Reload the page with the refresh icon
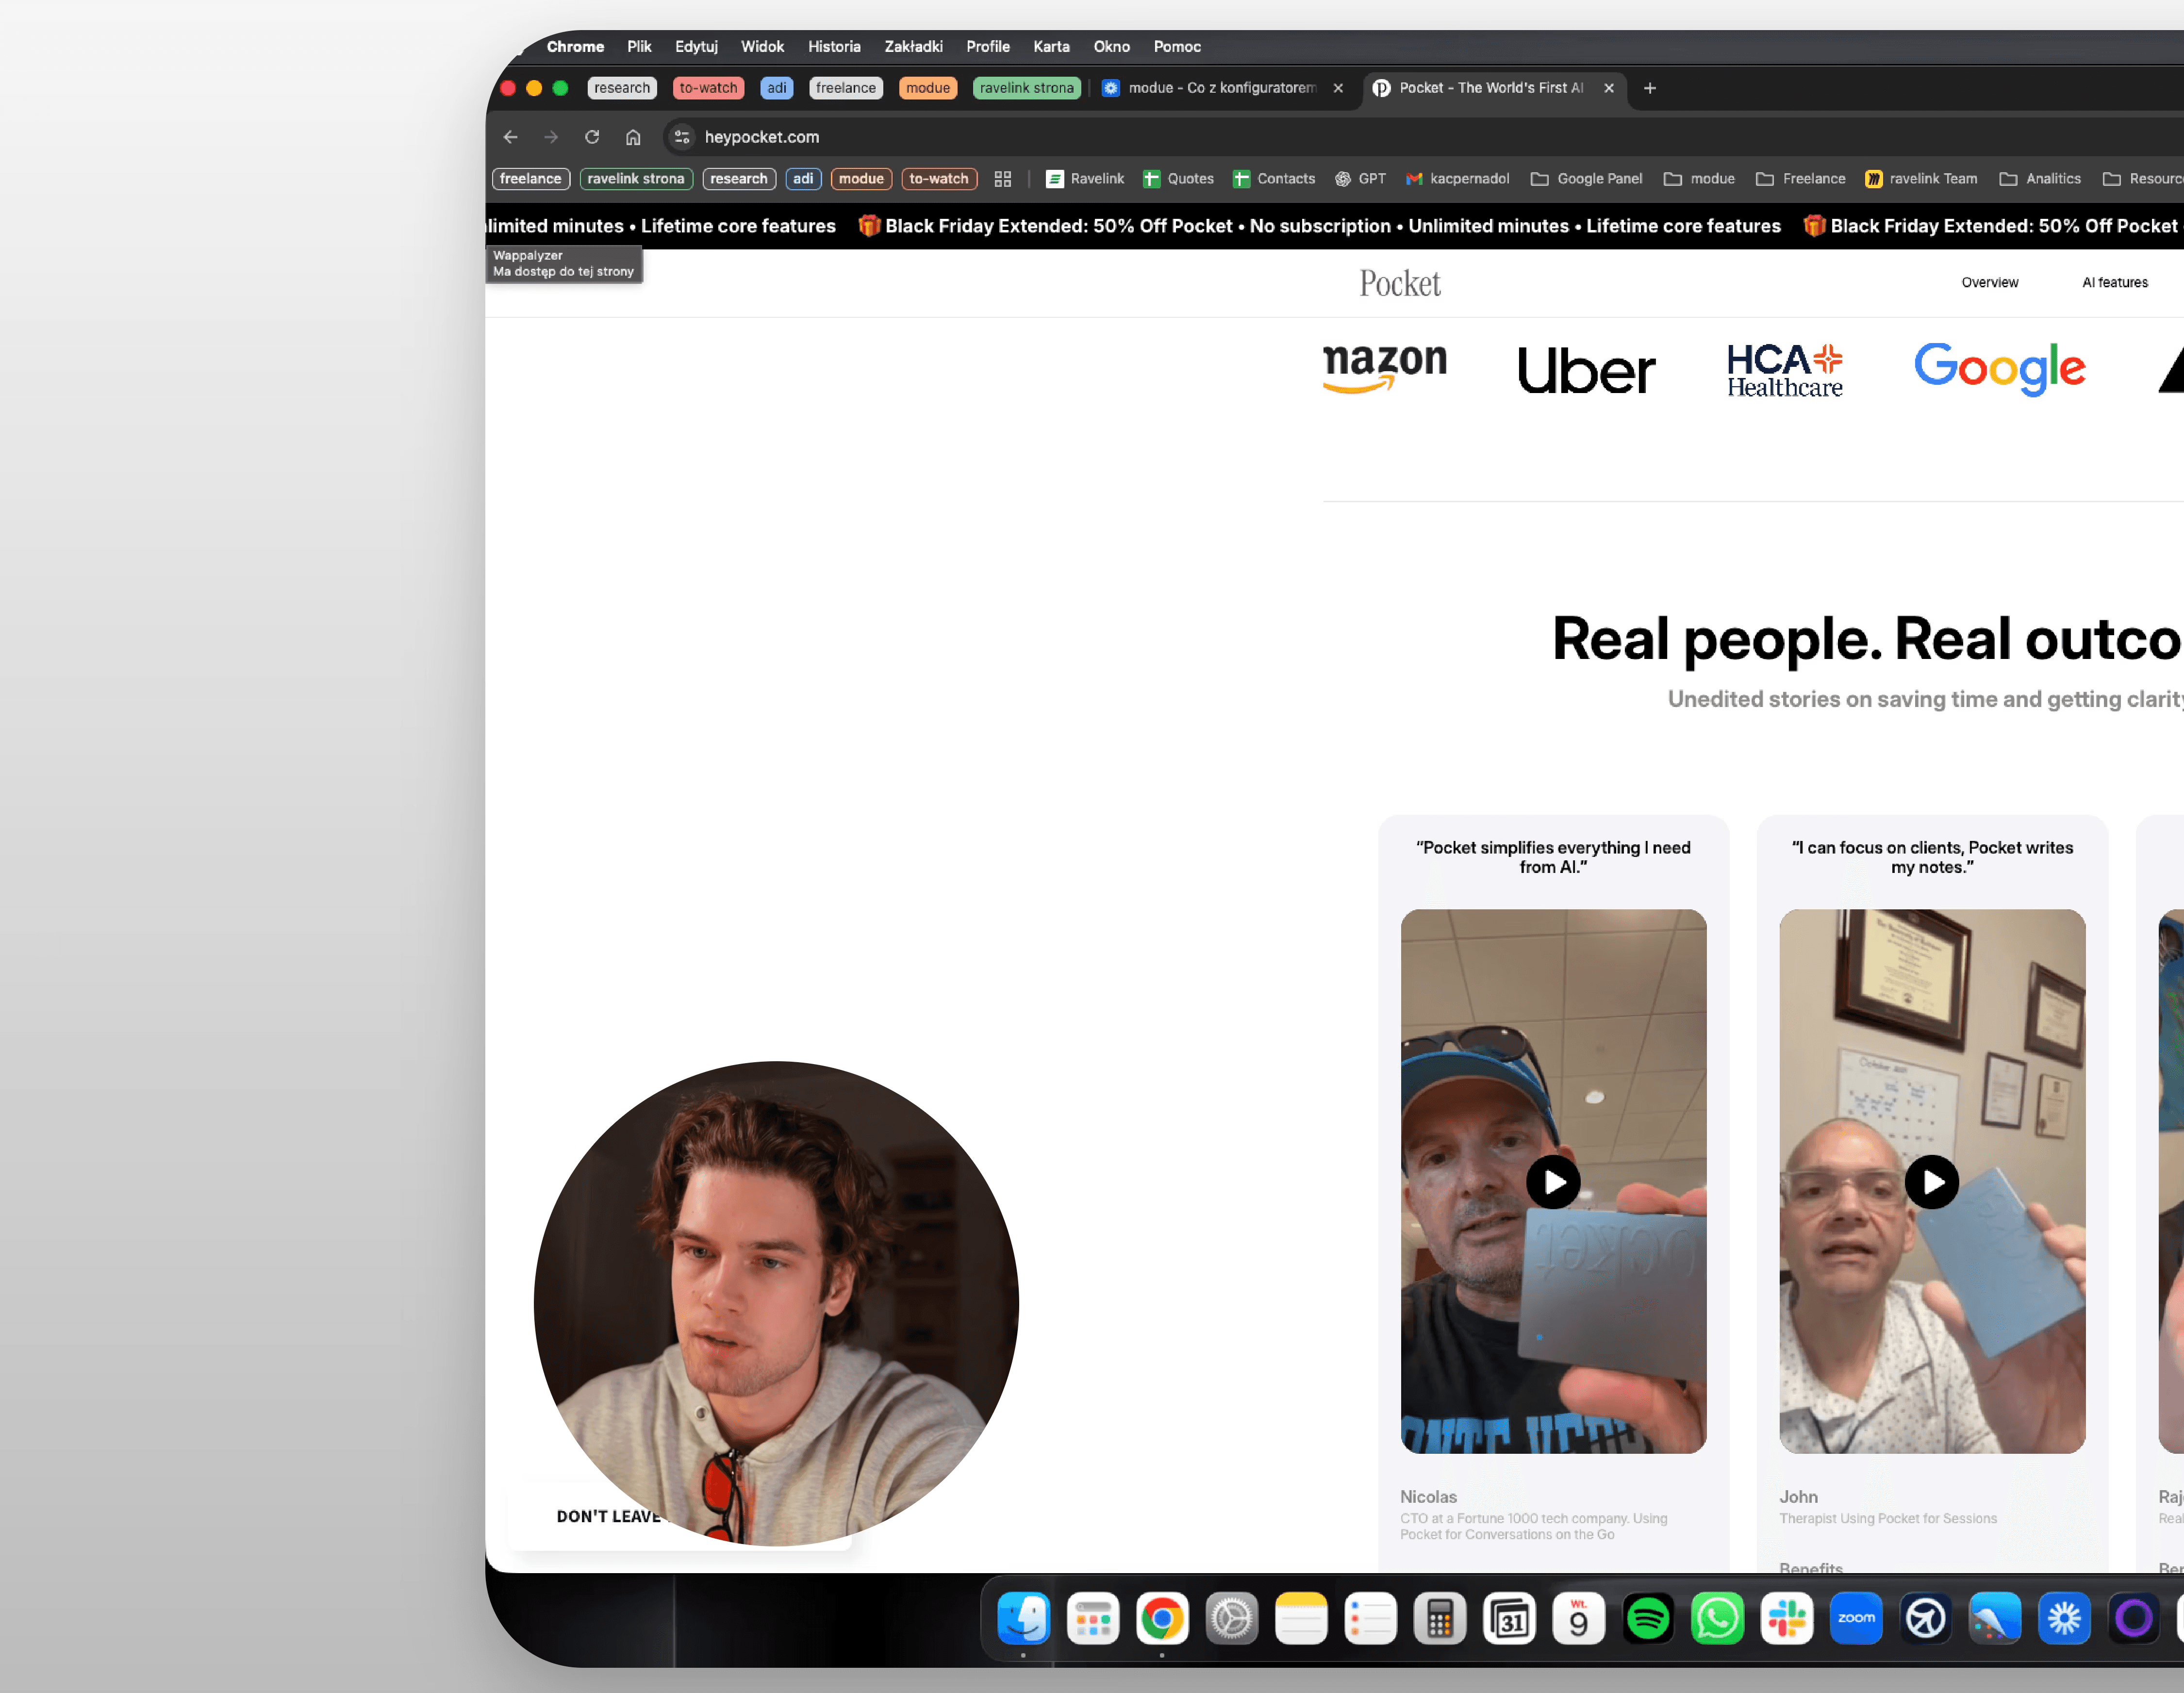The width and height of the screenshot is (2184, 1693). 592,137
